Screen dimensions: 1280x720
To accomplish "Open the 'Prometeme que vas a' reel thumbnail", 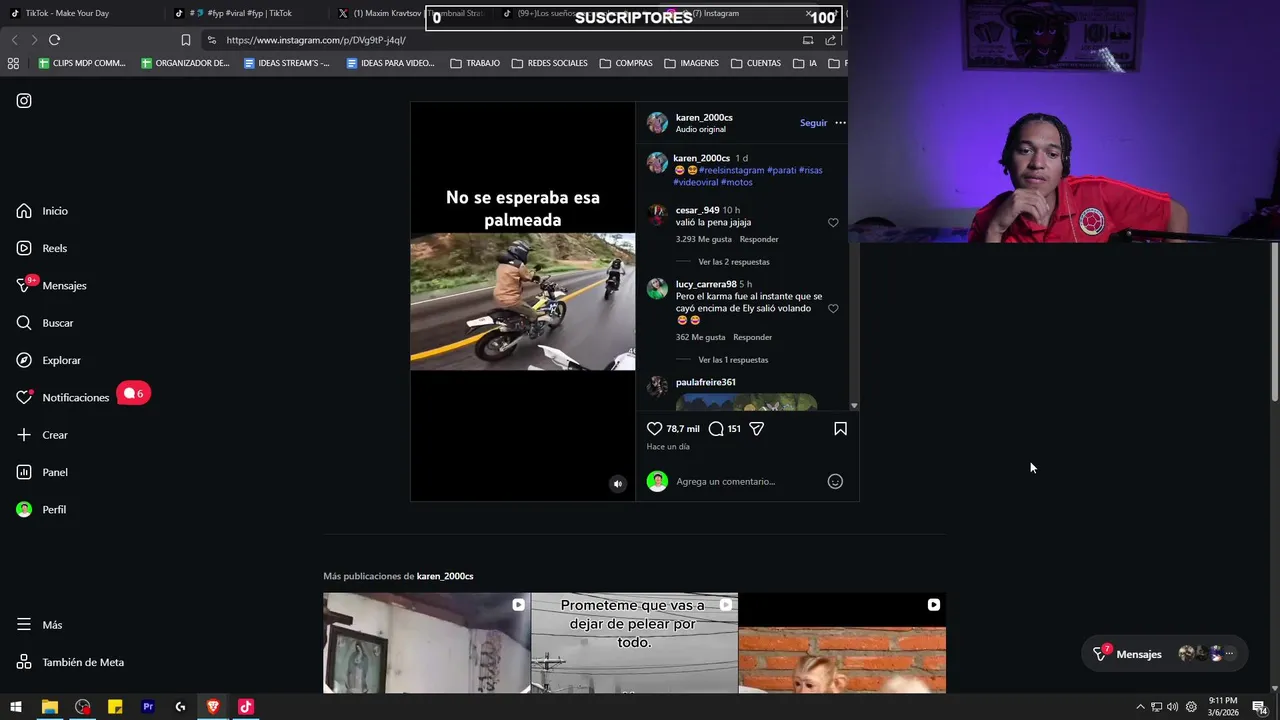I will click(634, 643).
